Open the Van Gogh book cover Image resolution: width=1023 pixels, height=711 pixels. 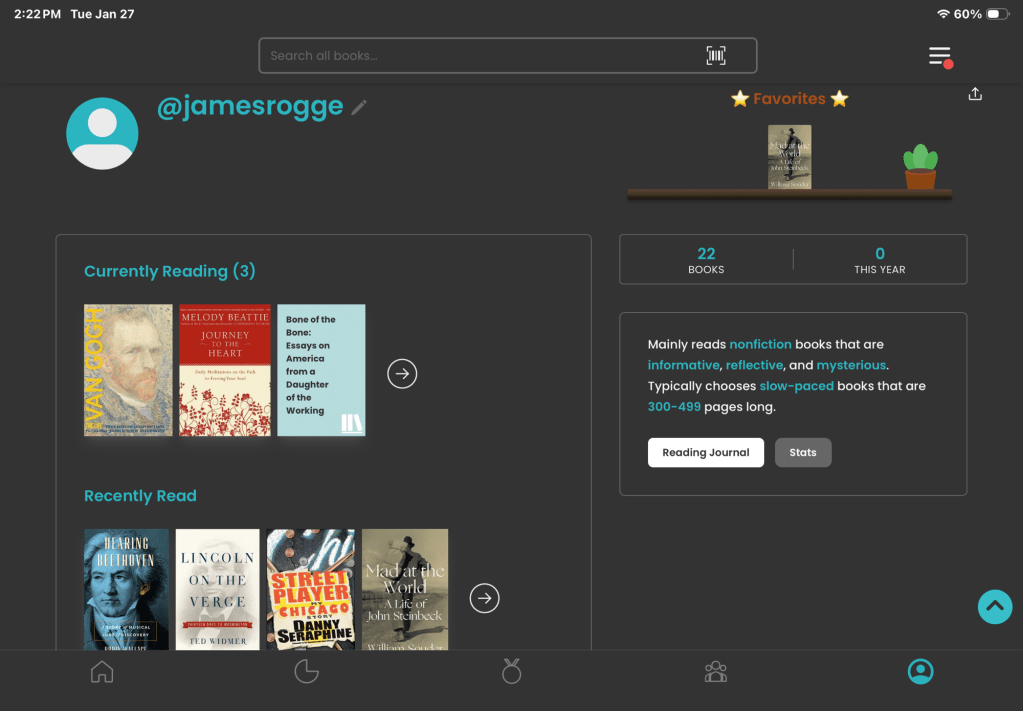pyautogui.click(x=128, y=370)
